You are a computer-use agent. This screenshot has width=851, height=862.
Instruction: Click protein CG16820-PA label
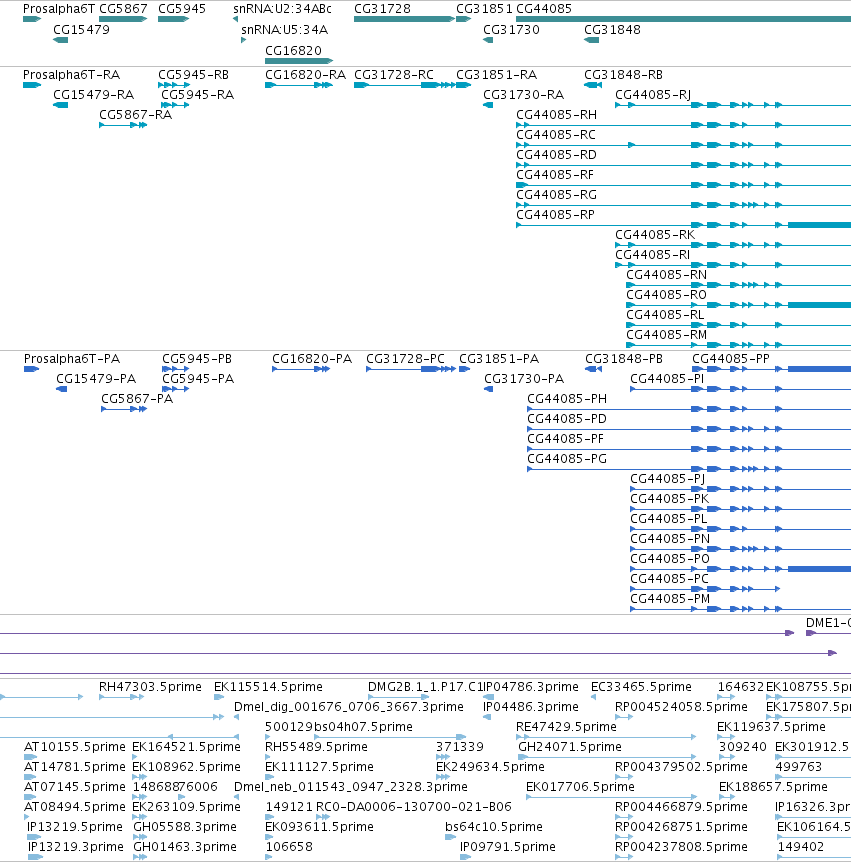coord(312,359)
